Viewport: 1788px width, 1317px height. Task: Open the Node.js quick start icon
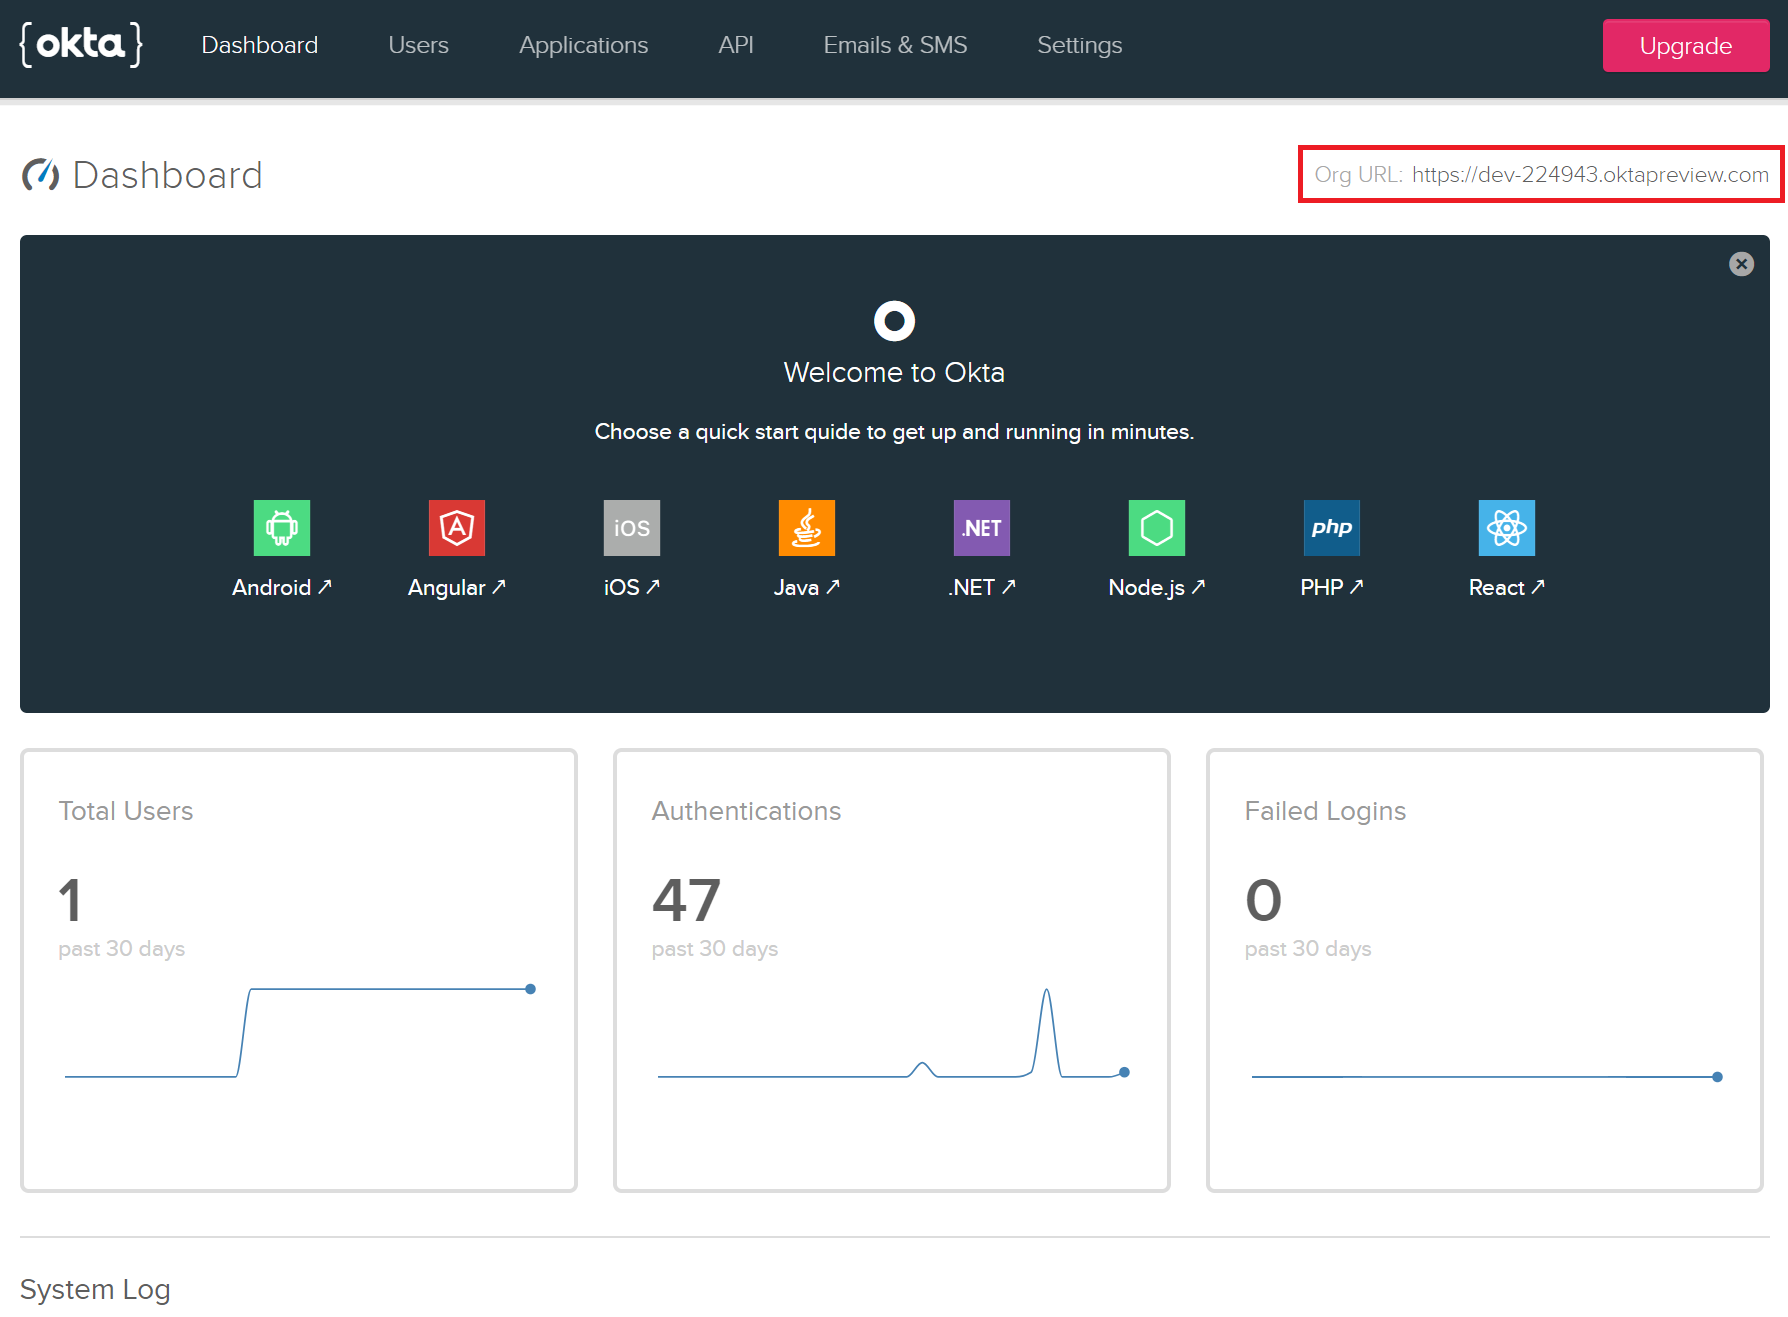coord(1156,528)
